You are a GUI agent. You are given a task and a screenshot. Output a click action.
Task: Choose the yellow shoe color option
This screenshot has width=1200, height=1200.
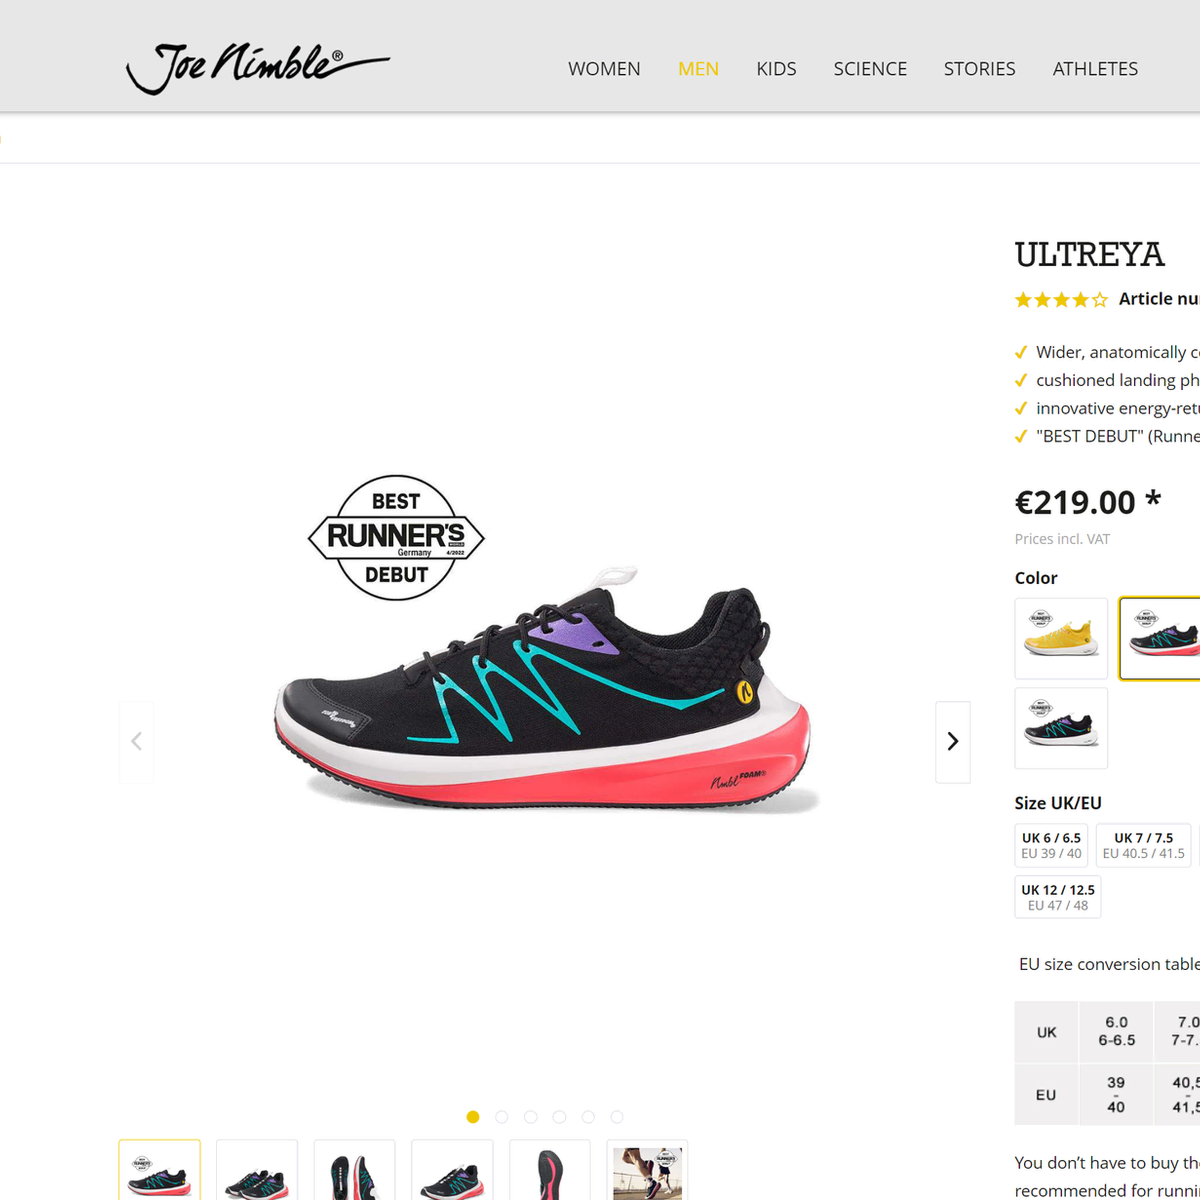1061,639
